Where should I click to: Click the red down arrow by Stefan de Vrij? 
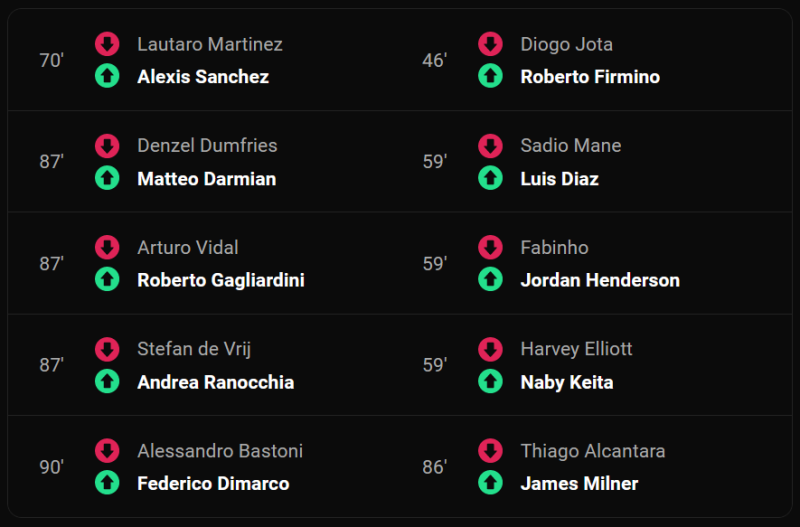click(x=107, y=349)
